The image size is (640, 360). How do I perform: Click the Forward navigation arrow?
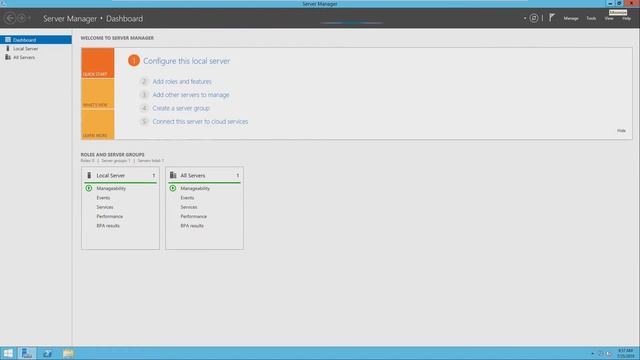(x=22, y=18)
